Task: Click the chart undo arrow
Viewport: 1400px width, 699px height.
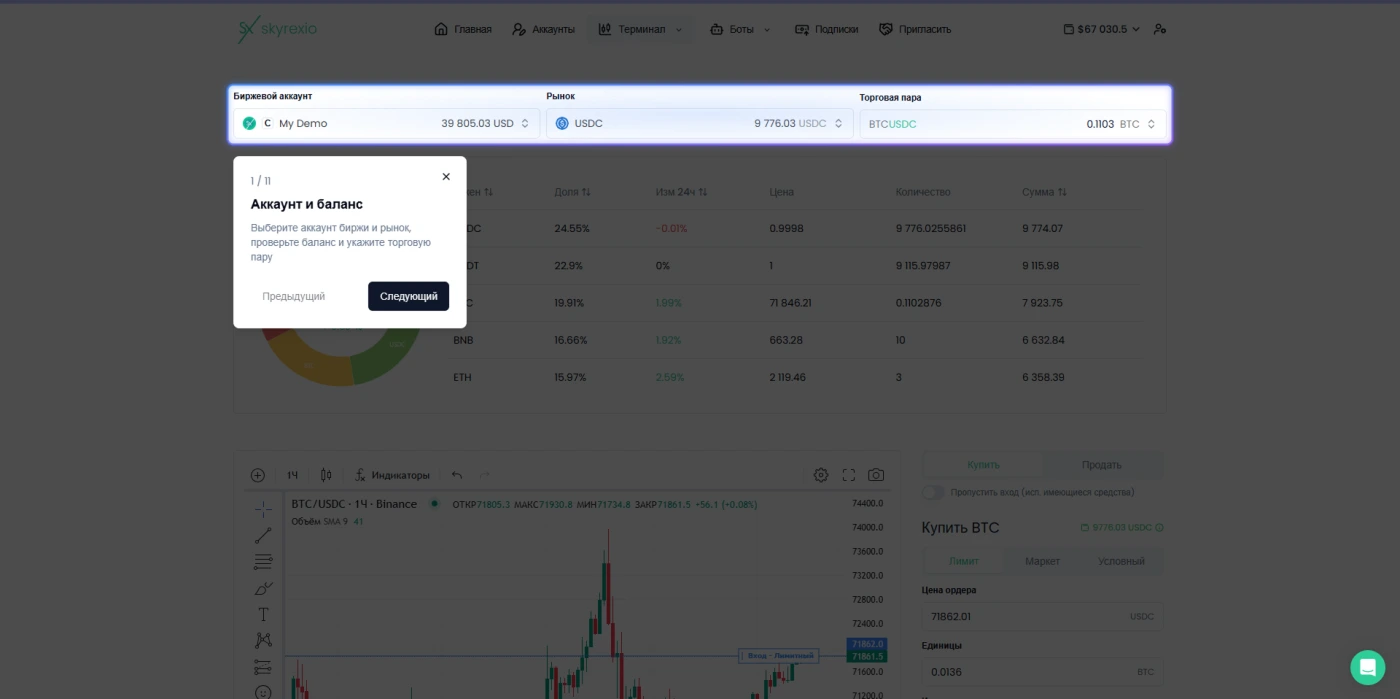Action: [x=457, y=475]
